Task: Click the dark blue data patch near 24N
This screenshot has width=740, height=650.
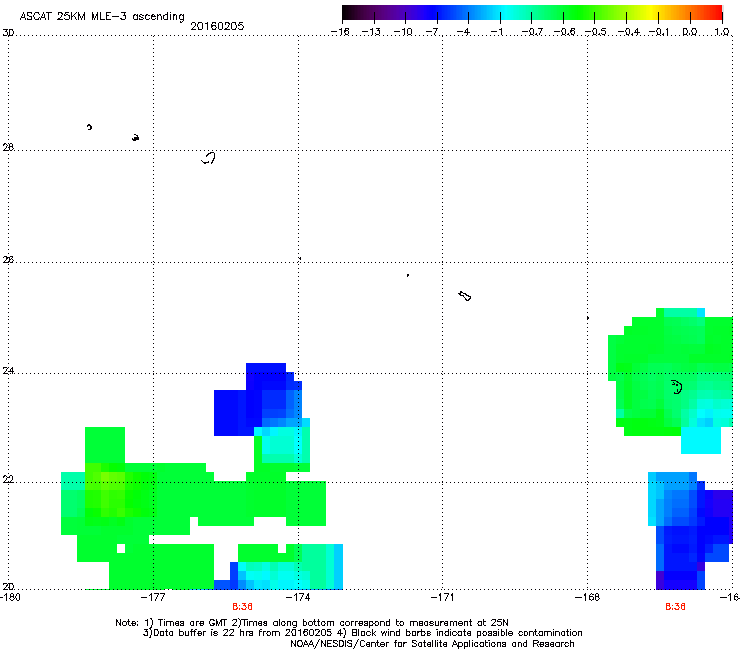Action: (257, 399)
